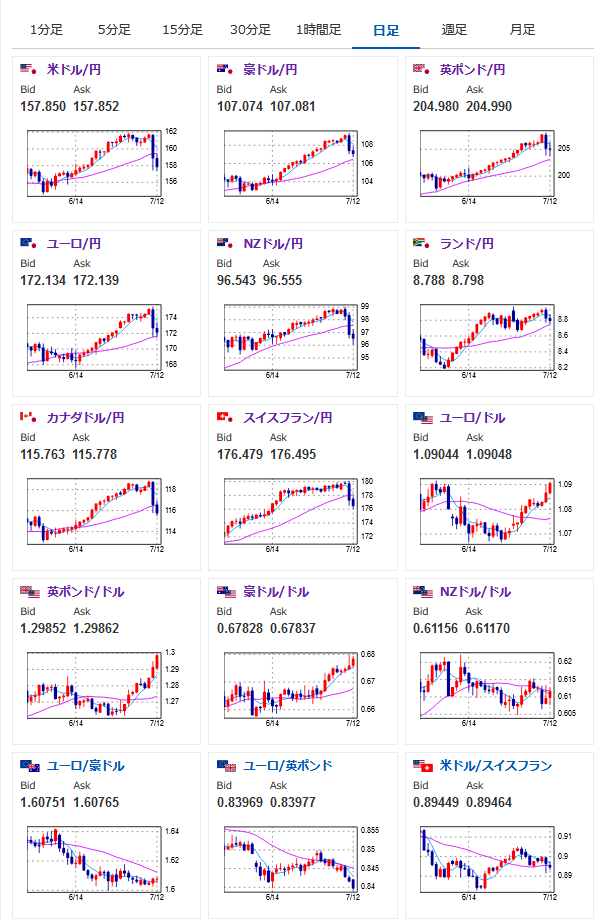This screenshot has height=919, width=597.
Task: Click the Canada flag icon beside カナダドル/円
Action: 29,418
